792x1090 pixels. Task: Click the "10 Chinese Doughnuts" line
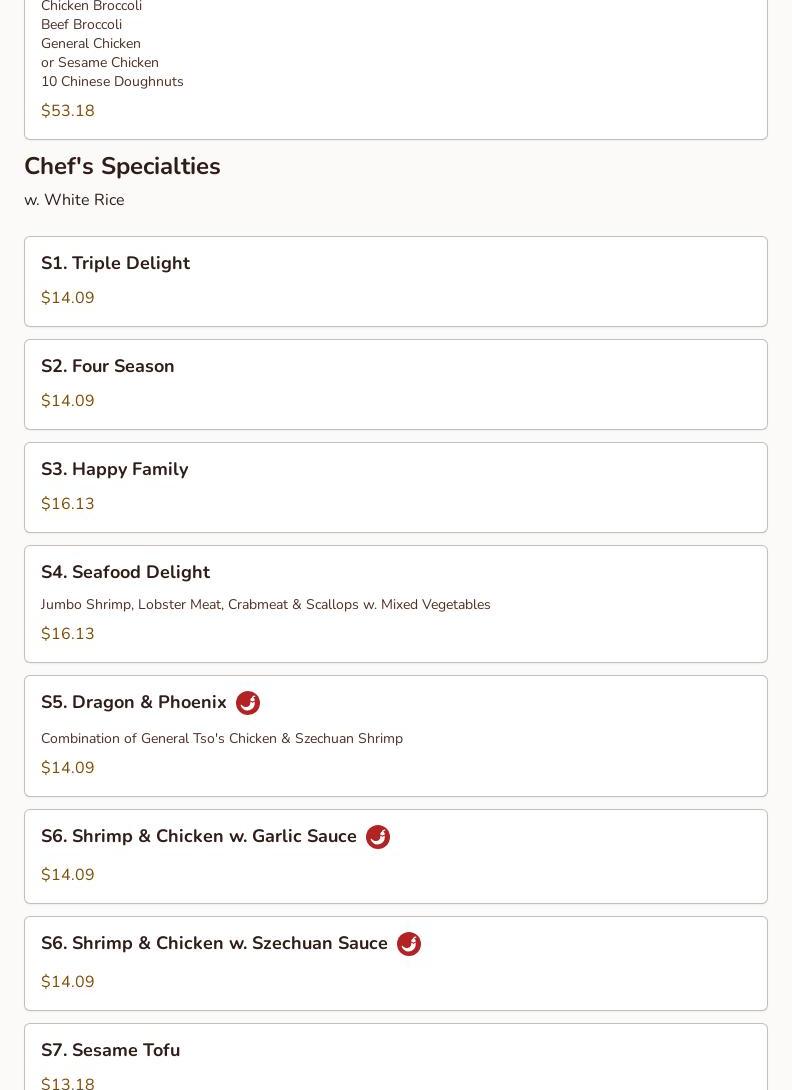pyautogui.click(x=112, y=81)
